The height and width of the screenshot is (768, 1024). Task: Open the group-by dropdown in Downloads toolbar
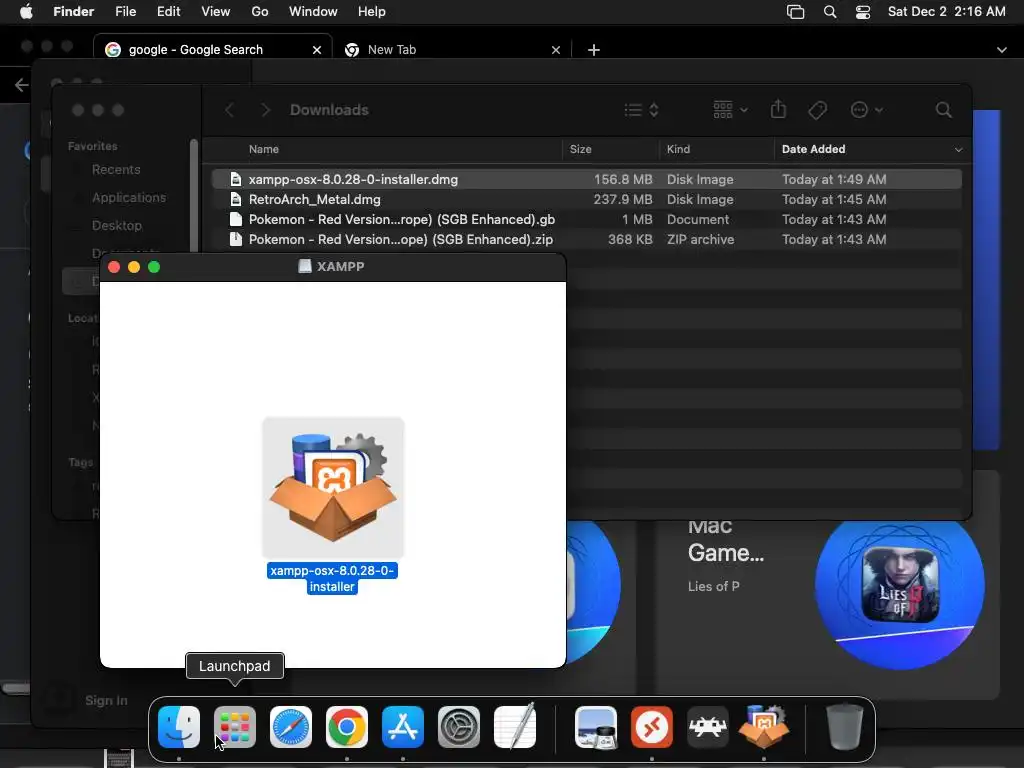730,109
